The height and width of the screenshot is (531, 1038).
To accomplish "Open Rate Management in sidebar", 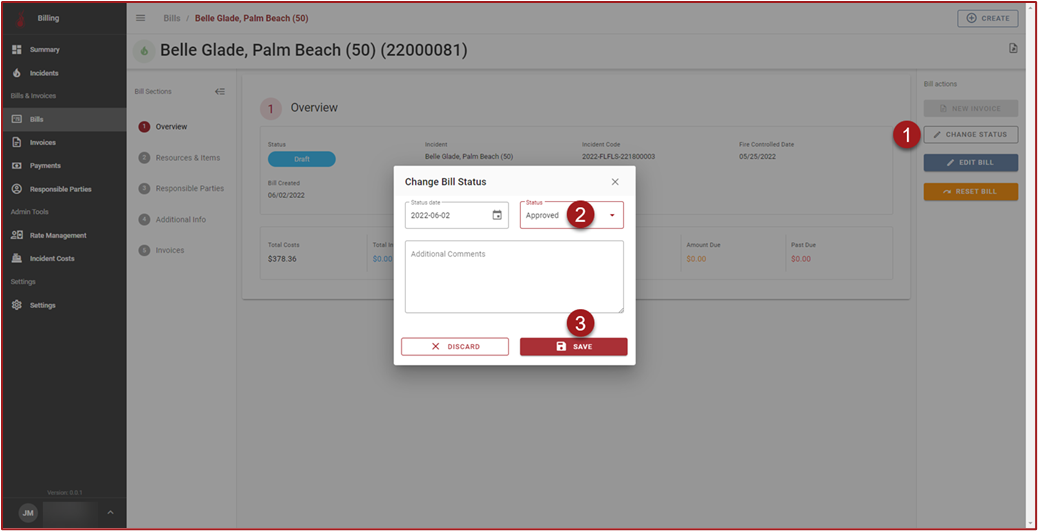I will pyautogui.click(x=57, y=235).
